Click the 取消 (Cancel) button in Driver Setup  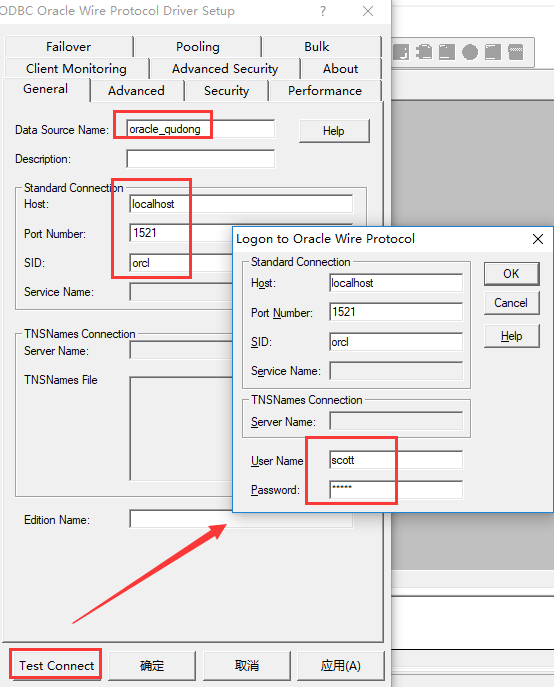(x=247, y=666)
